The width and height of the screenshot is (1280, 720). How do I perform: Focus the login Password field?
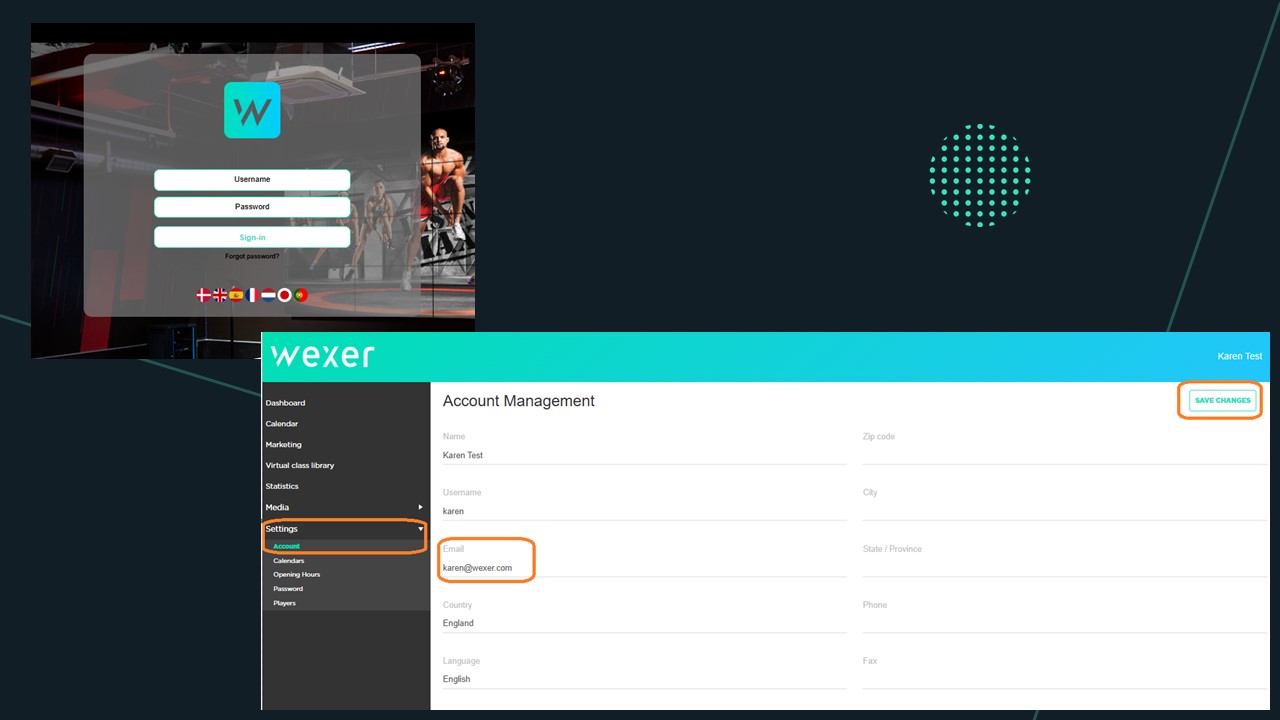[252, 207]
